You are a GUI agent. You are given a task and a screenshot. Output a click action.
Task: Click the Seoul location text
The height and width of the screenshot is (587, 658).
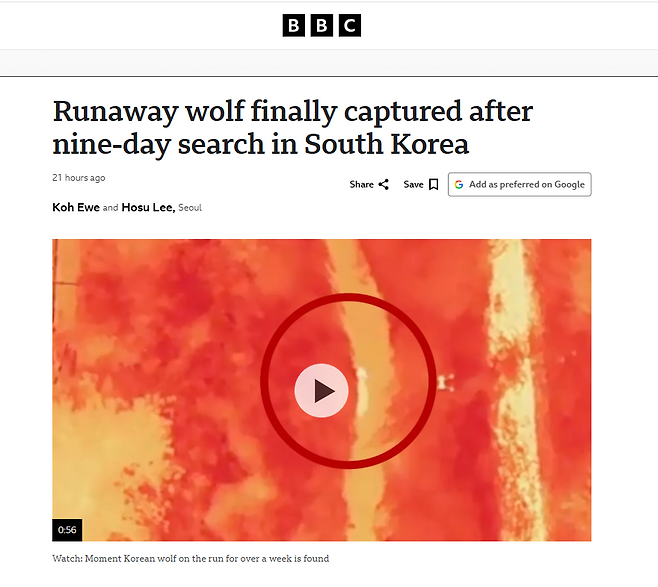(x=190, y=208)
